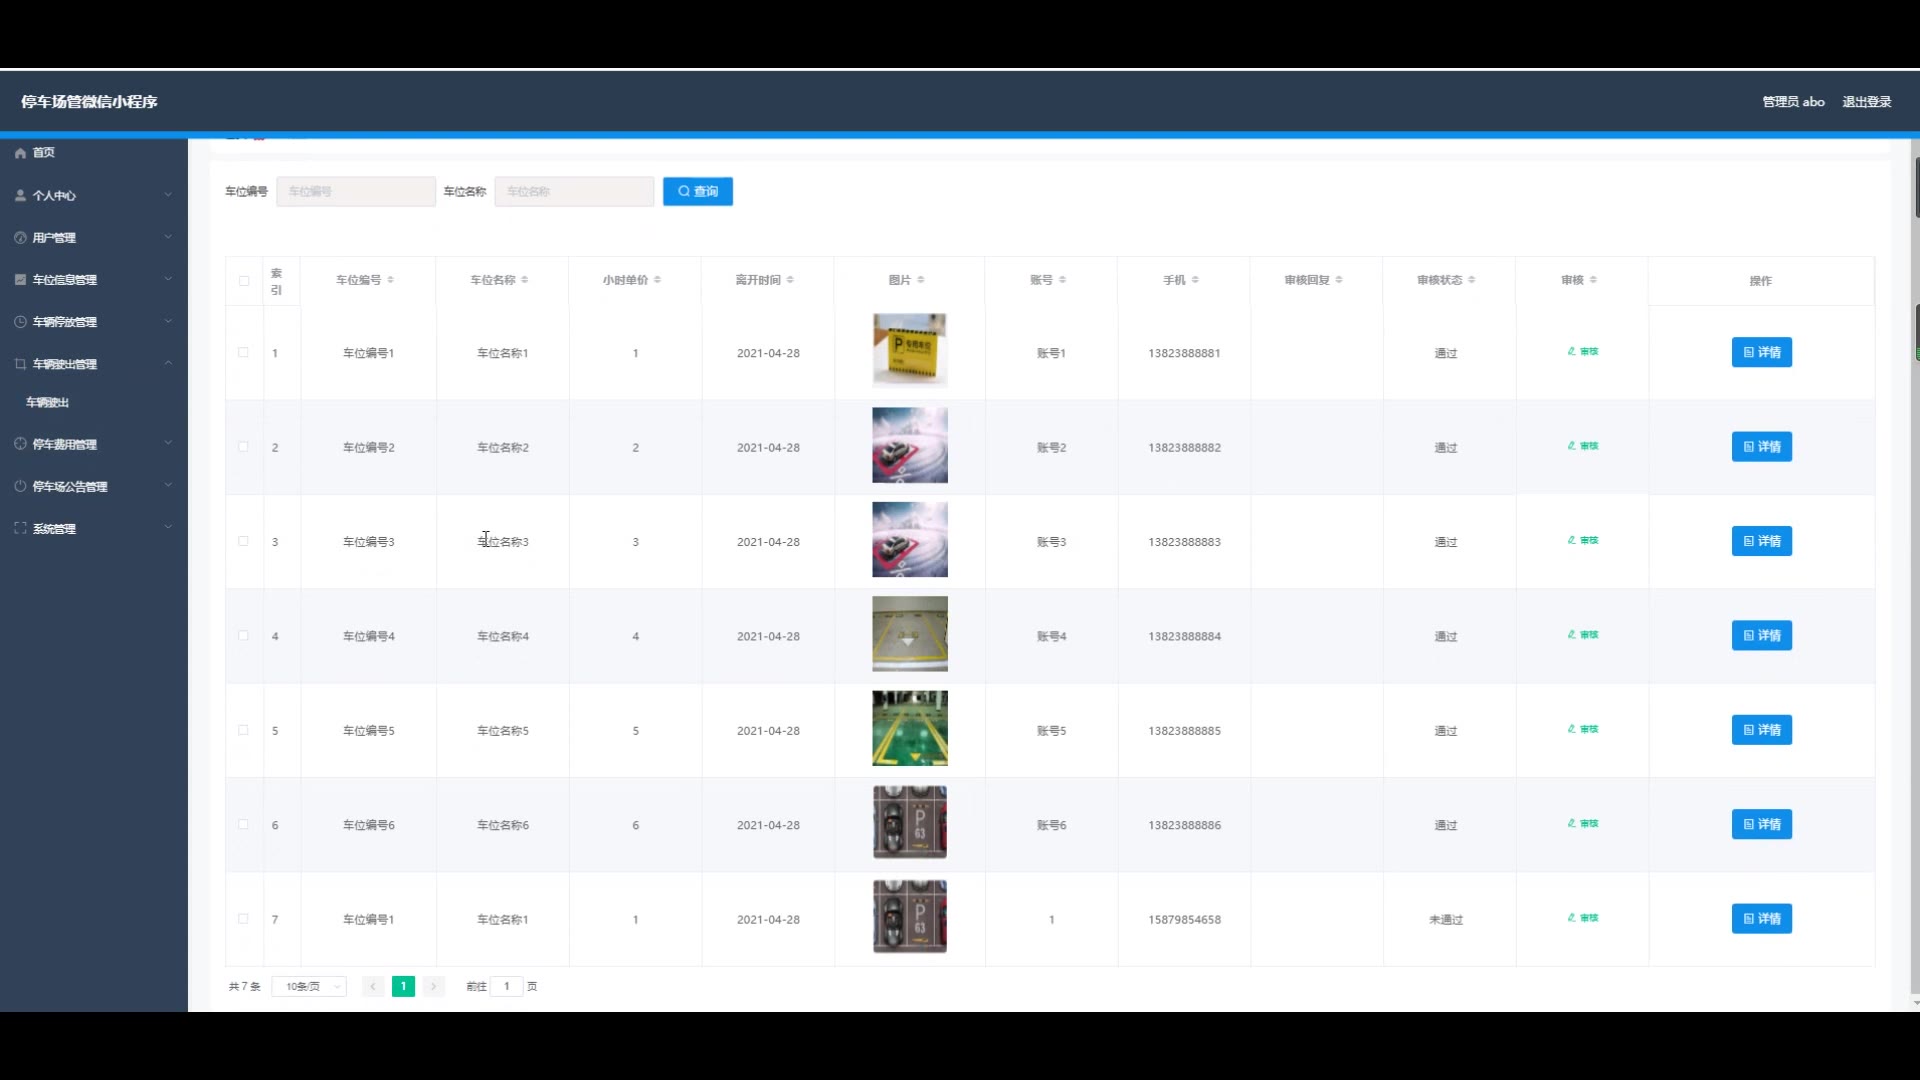Click the clock icon beside 车辆停放管理
Screen dimensions: 1920x1080
[20, 322]
